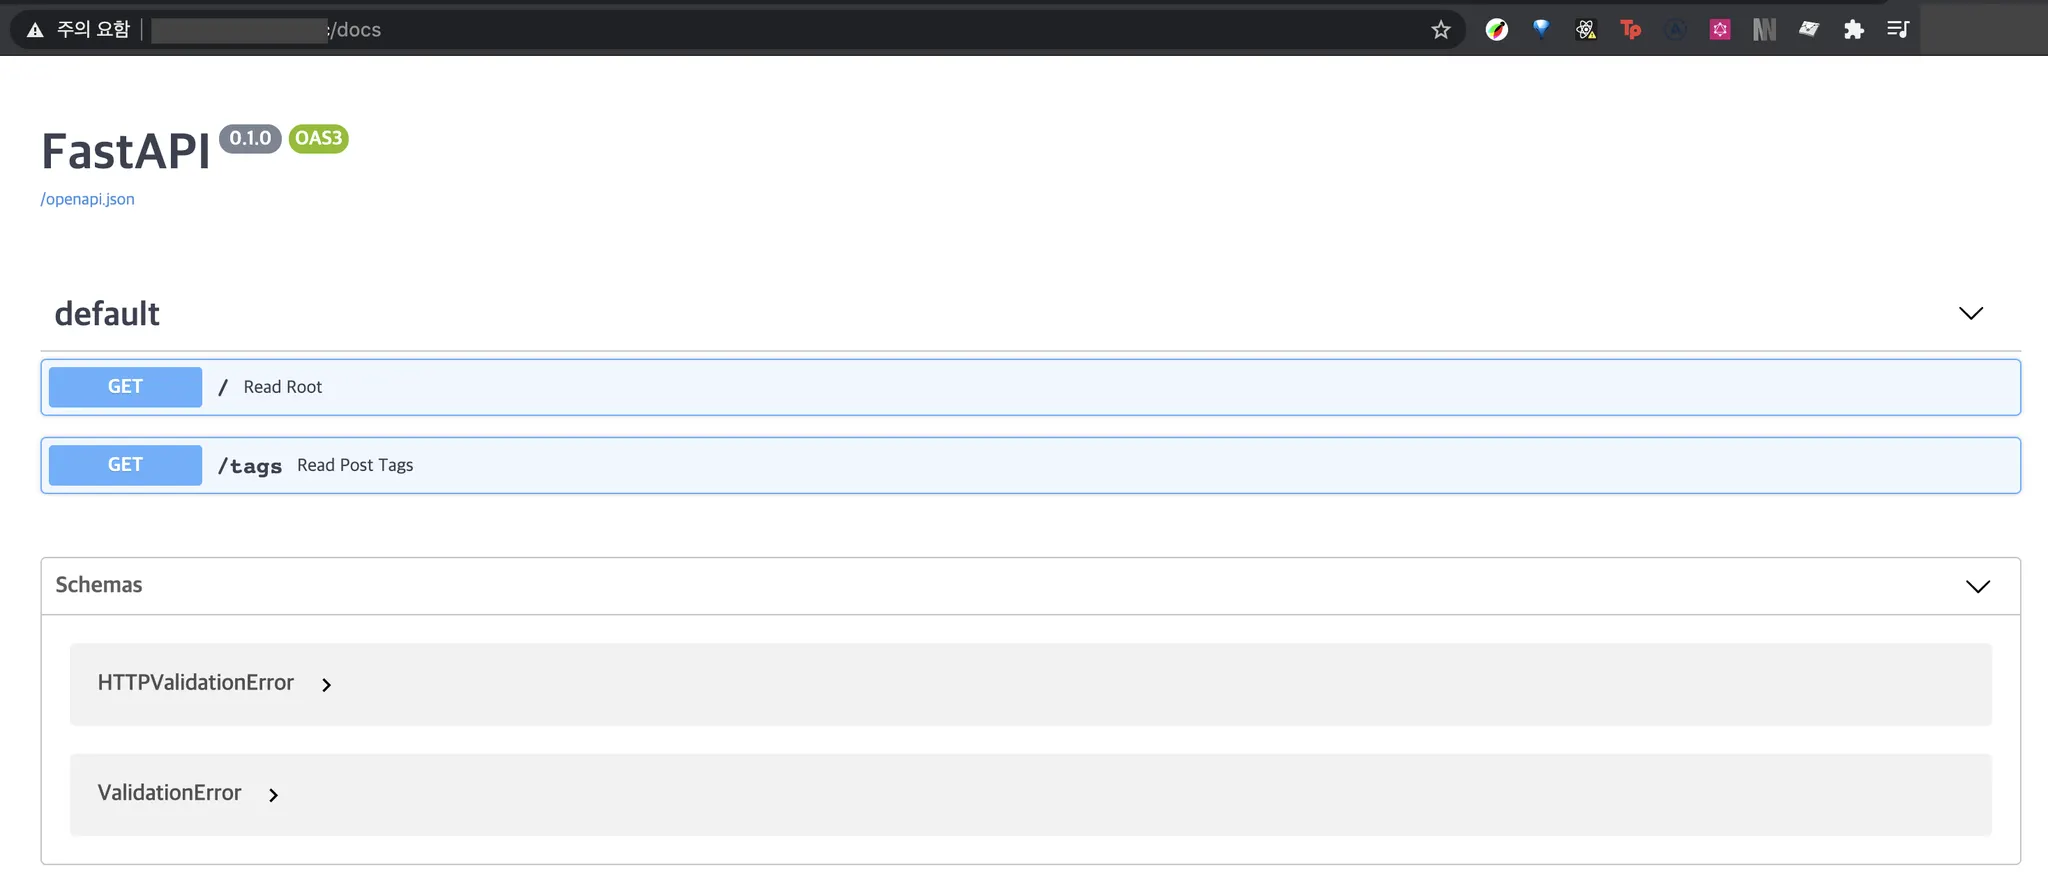Collapse the Schemas section chevron
Image resolution: width=2048 pixels, height=896 pixels.
click(x=1978, y=586)
